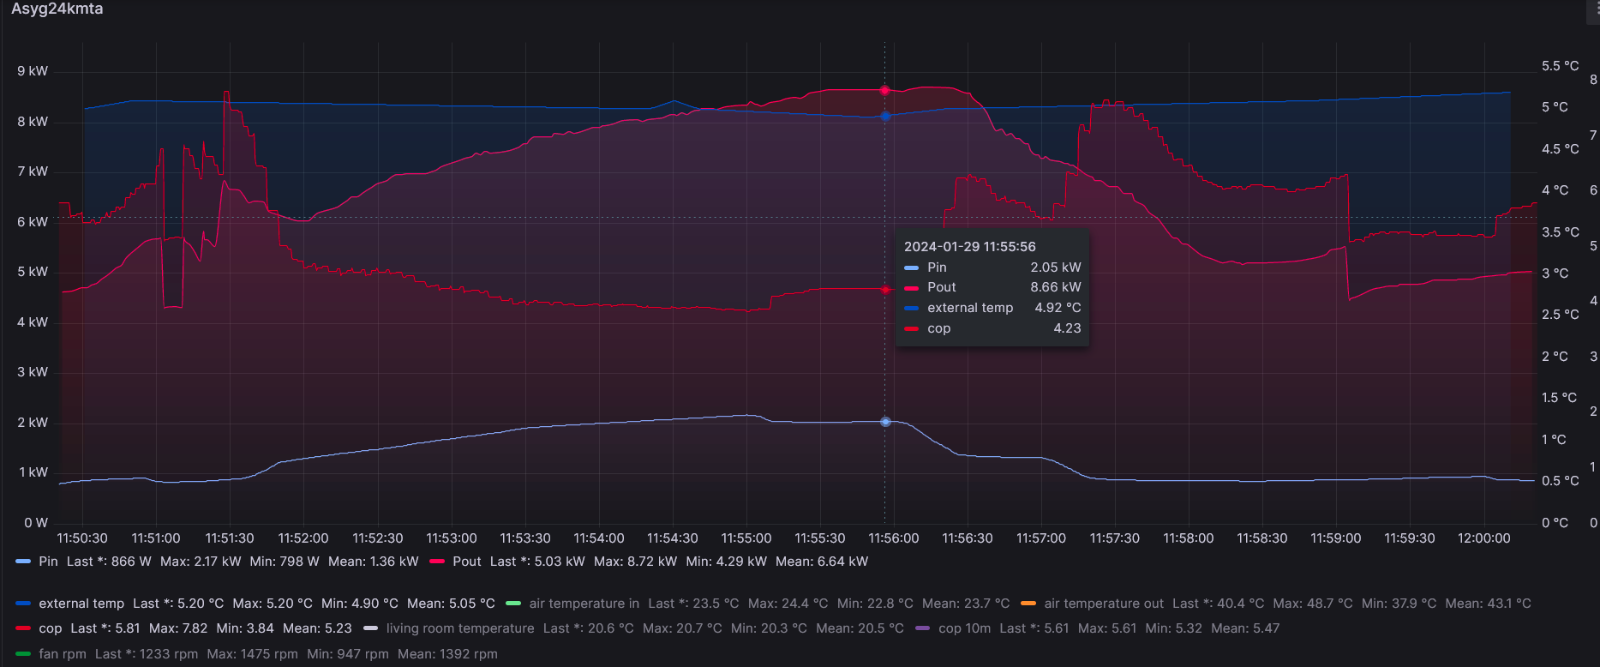The width and height of the screenshot is (1600, 667).
Task: Click air temperature in's value Max: 24.4 °C
Action: [x=788, y=604]
